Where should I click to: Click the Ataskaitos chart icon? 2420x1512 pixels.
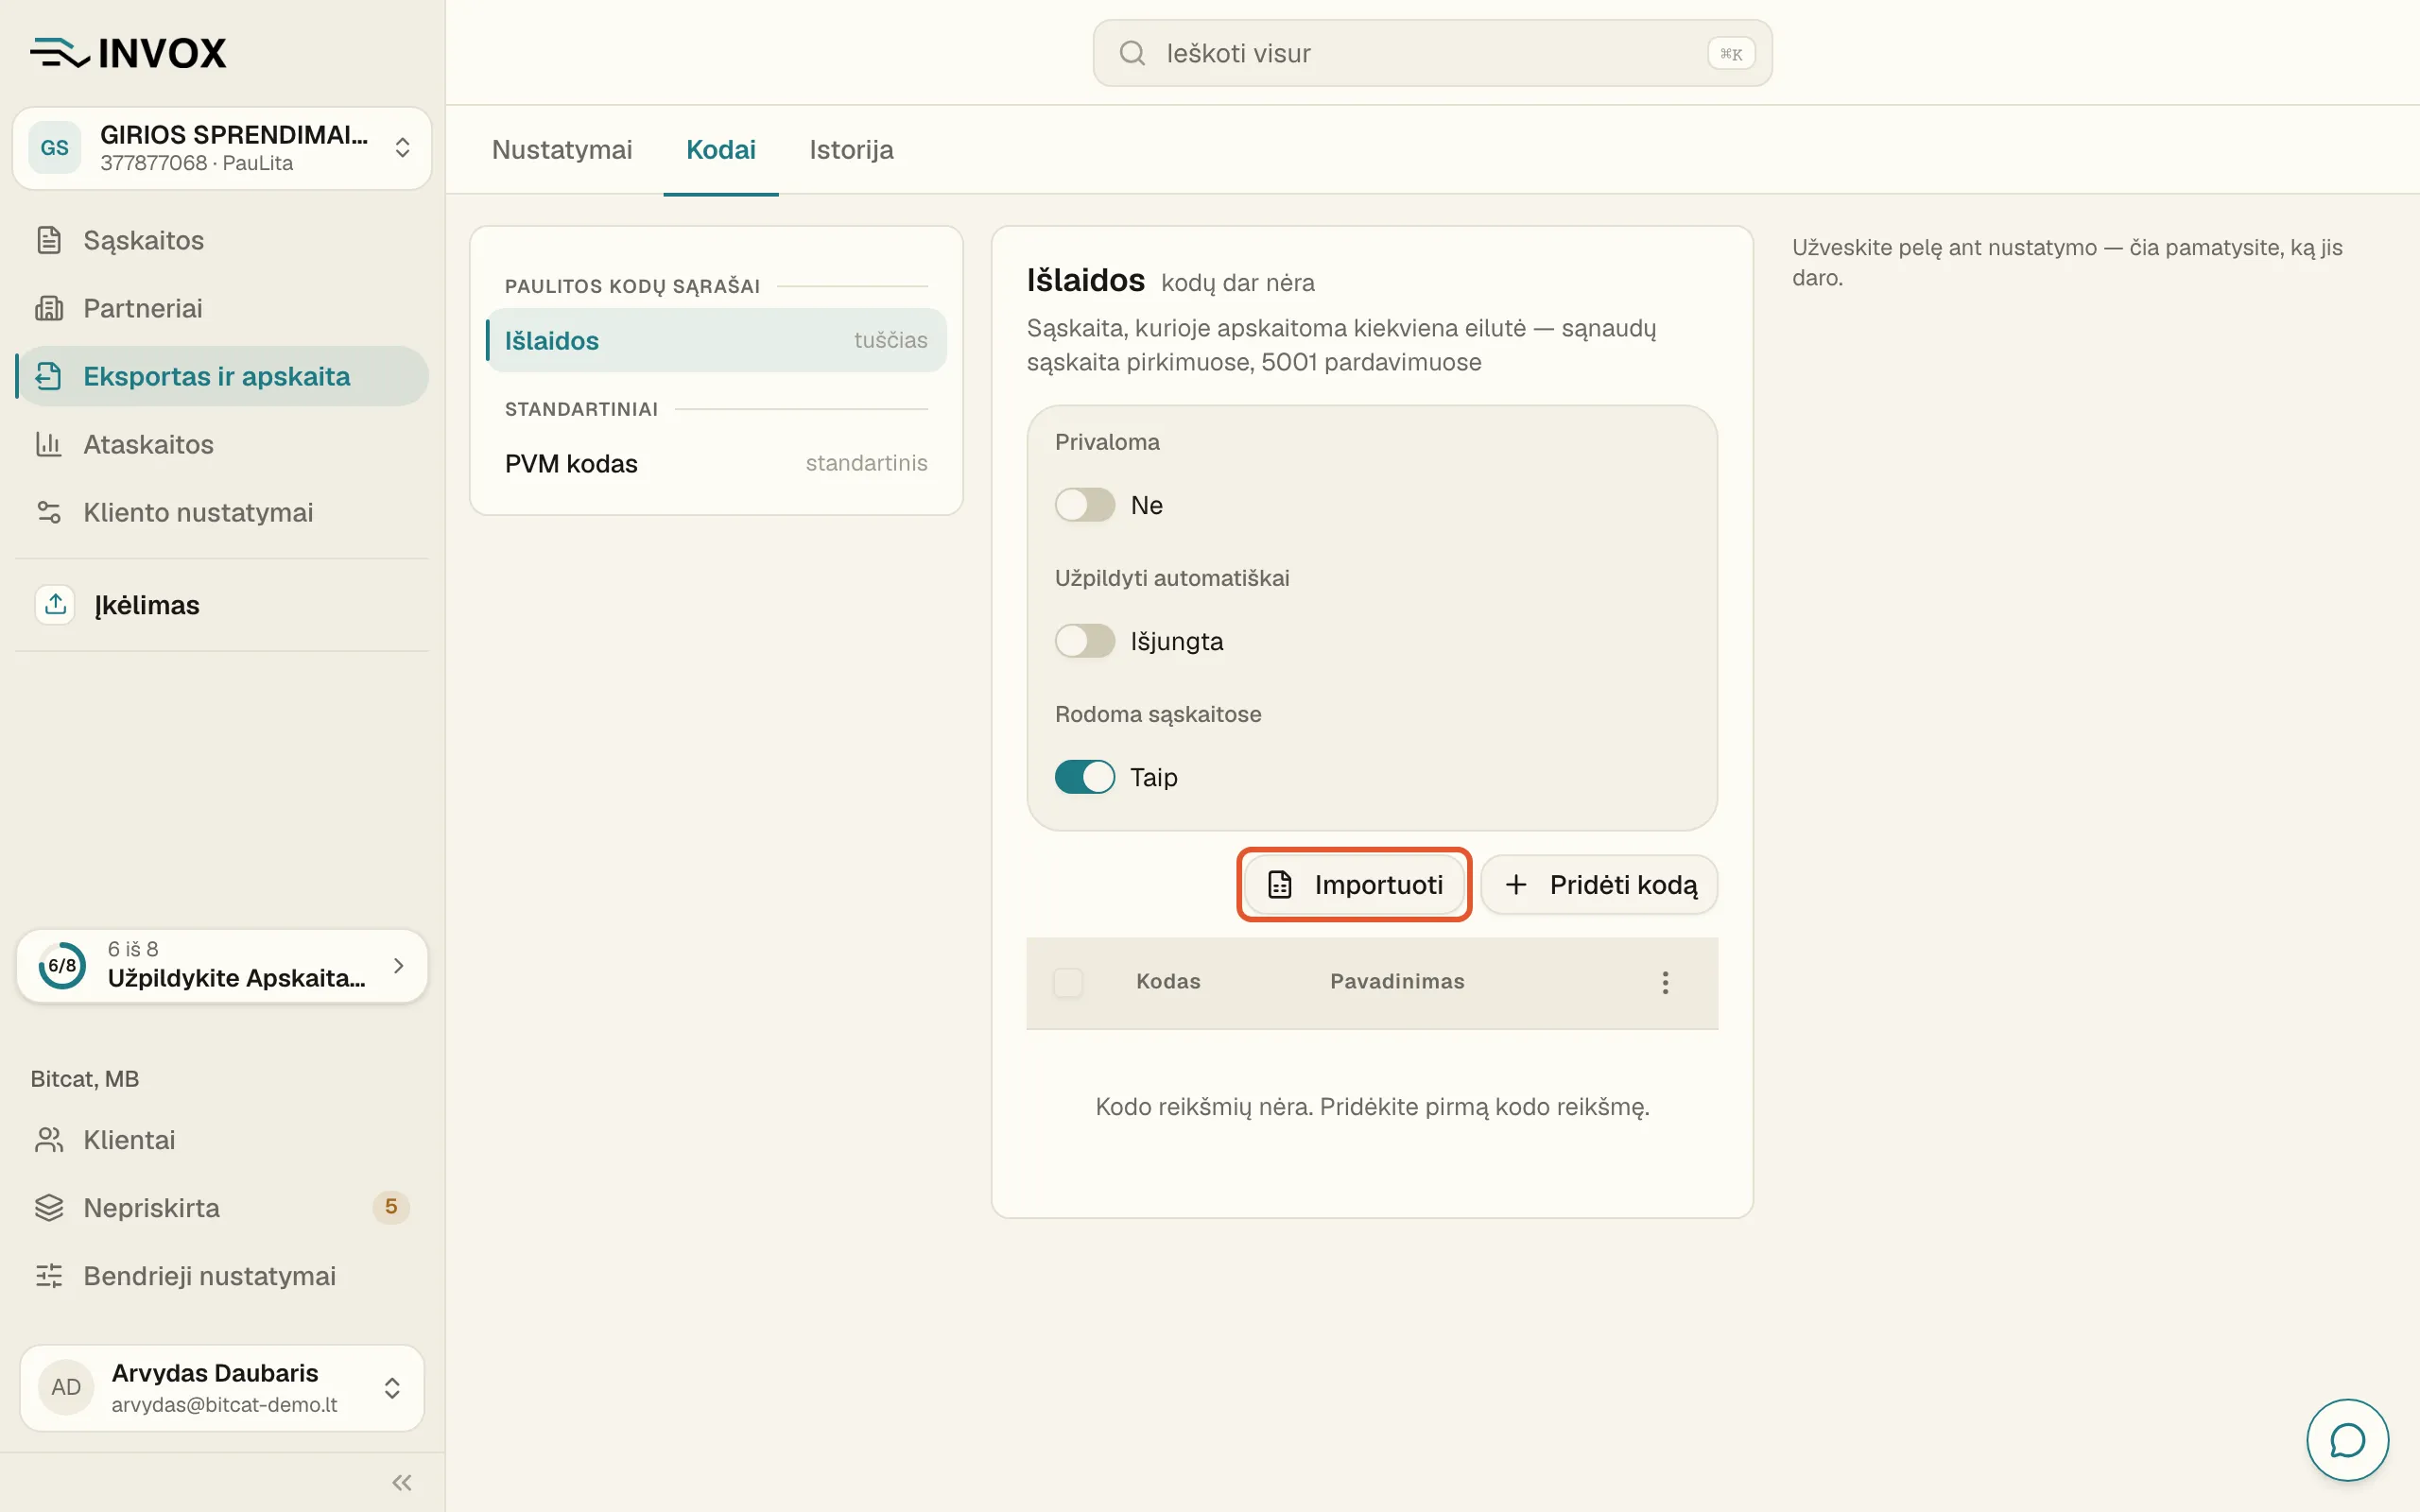tap(48, 444)
